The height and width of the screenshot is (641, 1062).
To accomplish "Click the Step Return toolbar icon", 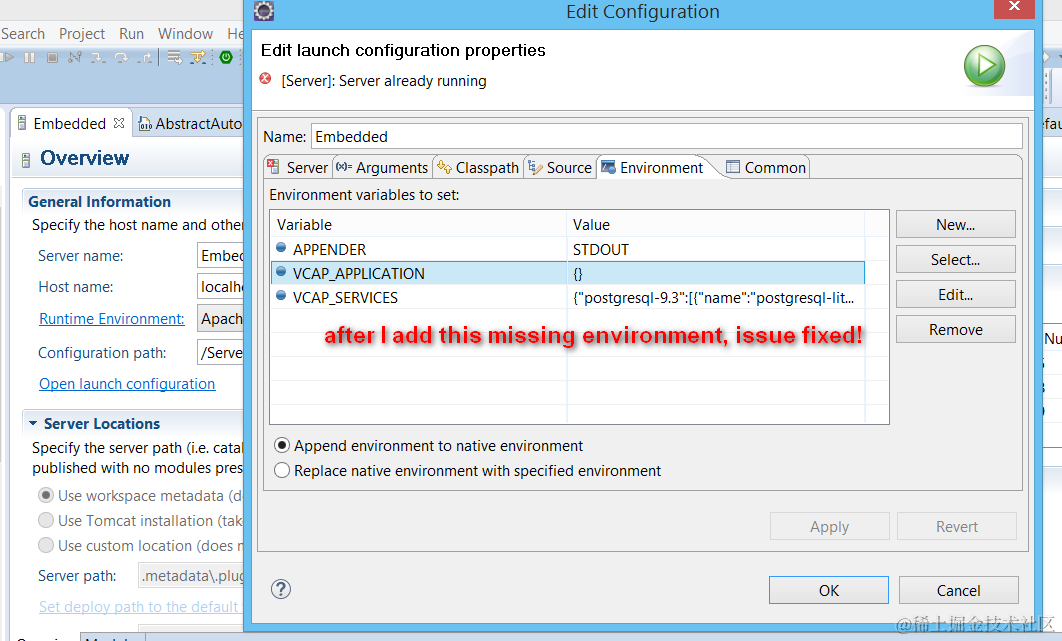I will pos(144,58).
